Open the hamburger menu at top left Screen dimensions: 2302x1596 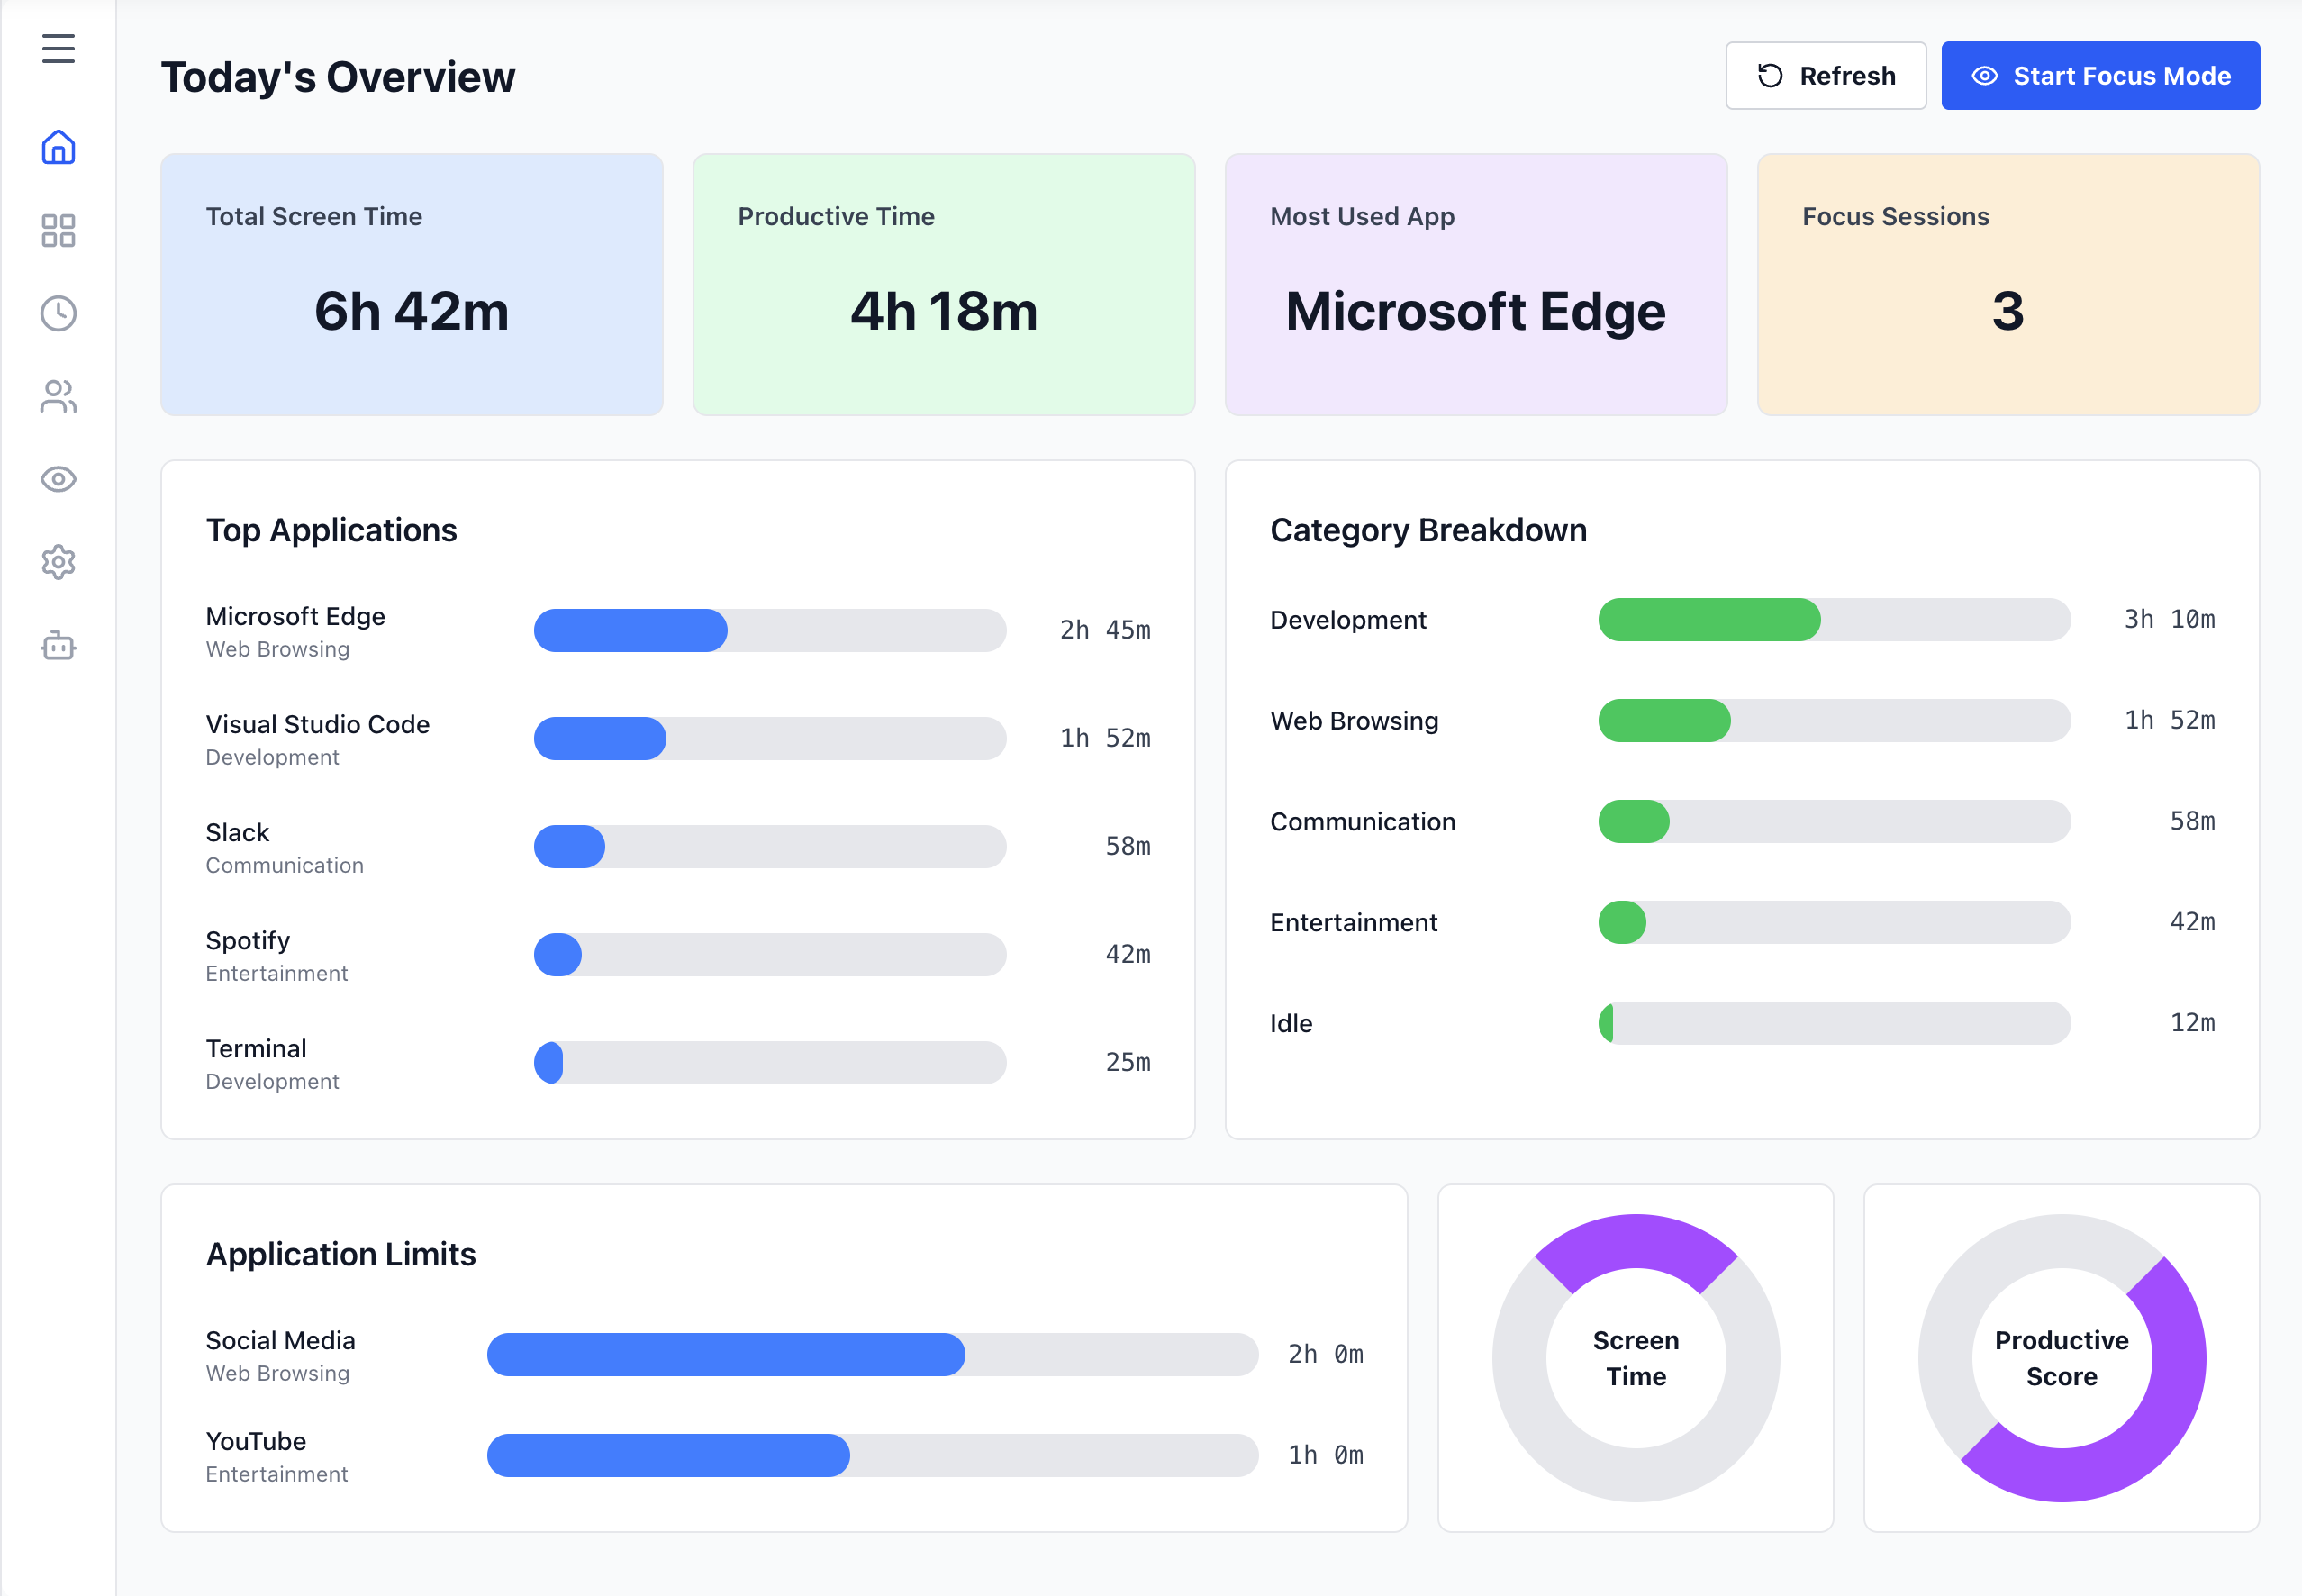(57, 47)
